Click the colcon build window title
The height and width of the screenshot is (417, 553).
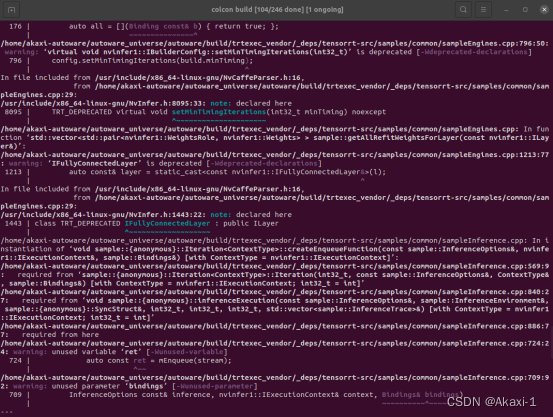point(277,10)
